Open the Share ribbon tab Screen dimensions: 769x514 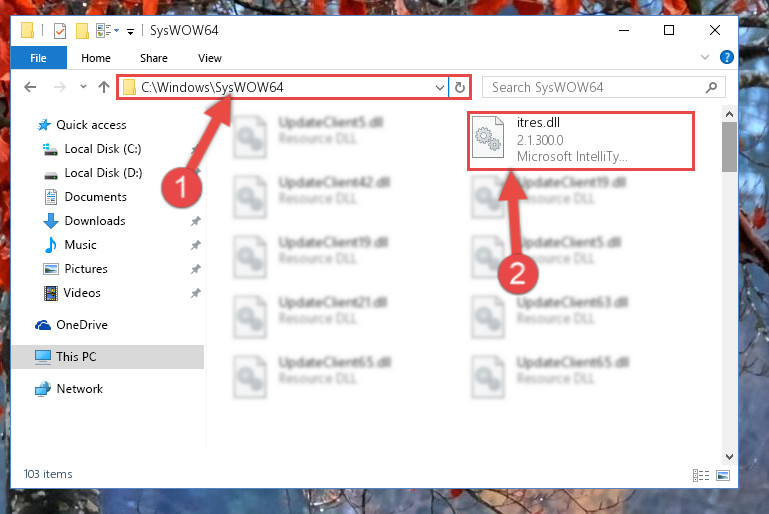[154, 58]
